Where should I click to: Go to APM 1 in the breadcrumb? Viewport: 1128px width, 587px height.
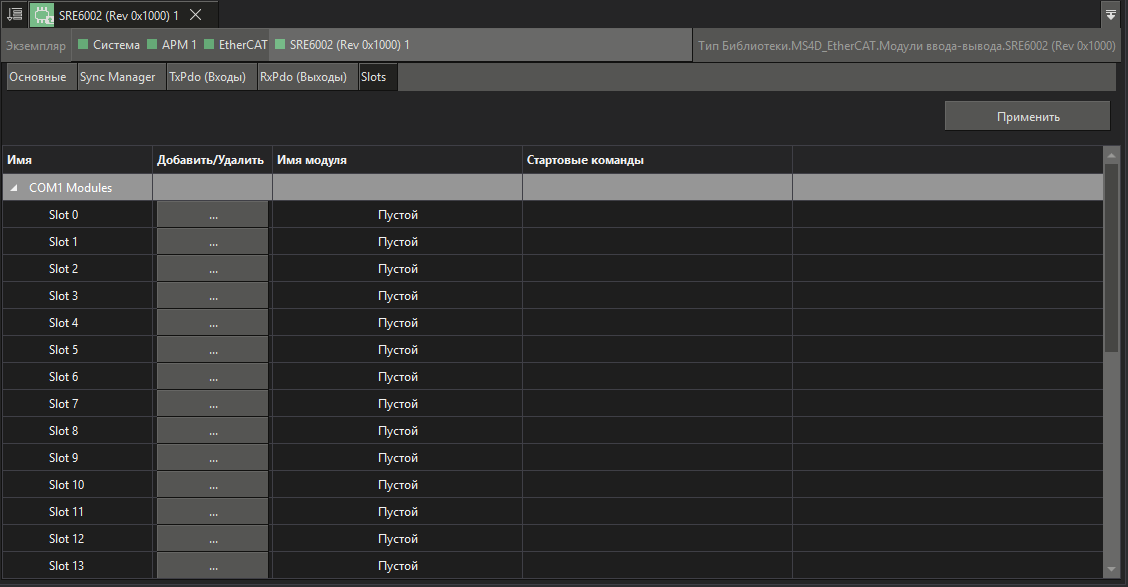[x=172, y=45]
